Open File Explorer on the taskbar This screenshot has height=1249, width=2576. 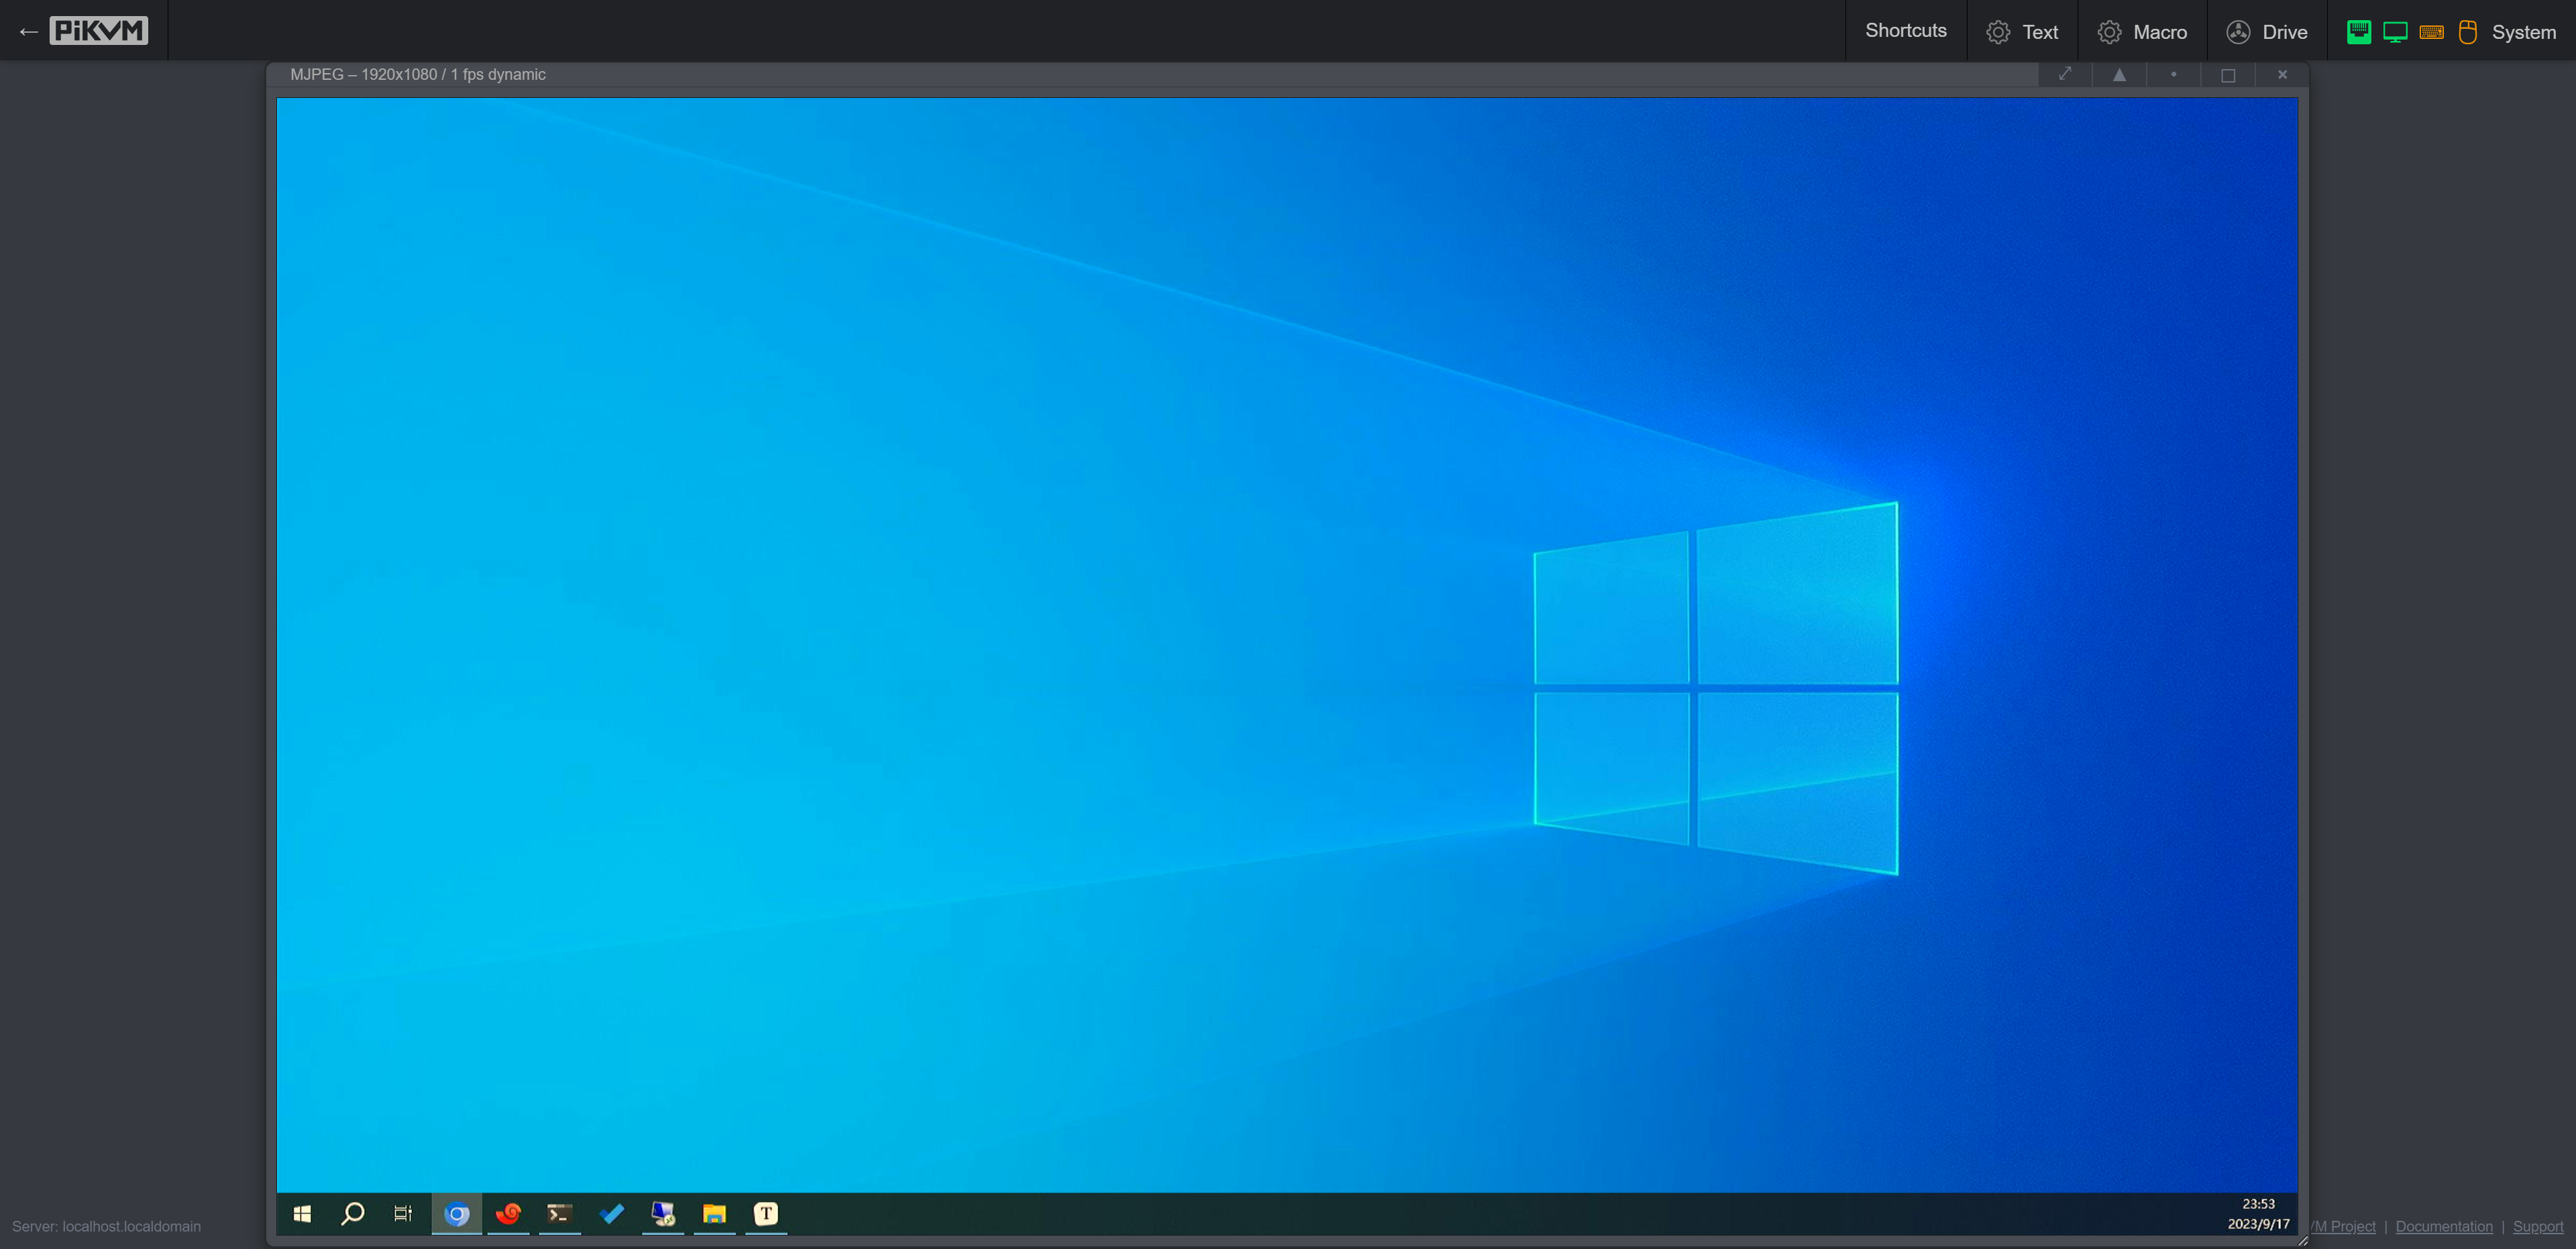(714, 1214)
